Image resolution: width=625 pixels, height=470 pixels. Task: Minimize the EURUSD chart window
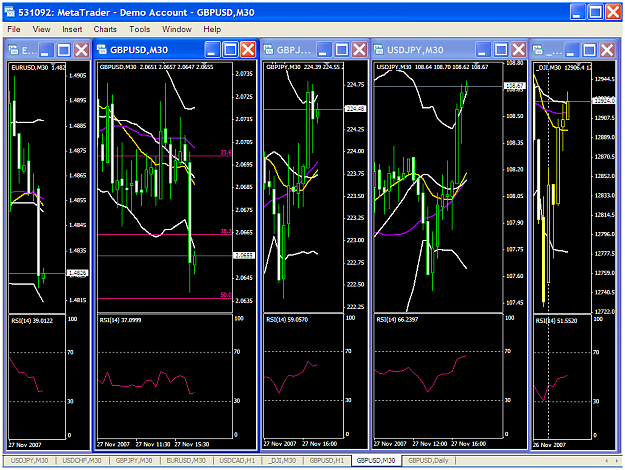[45, 50]
